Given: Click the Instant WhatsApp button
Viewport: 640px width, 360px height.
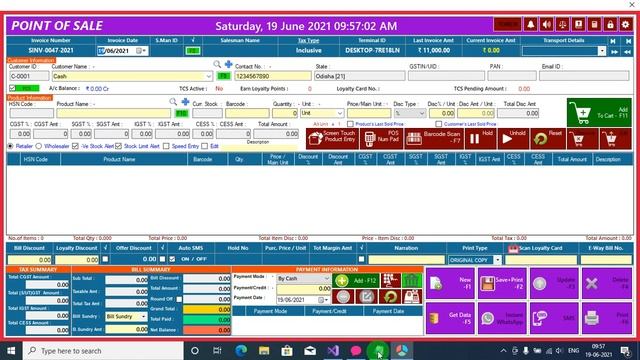Looking at the screenshot, I should click(x=502, y=318).
